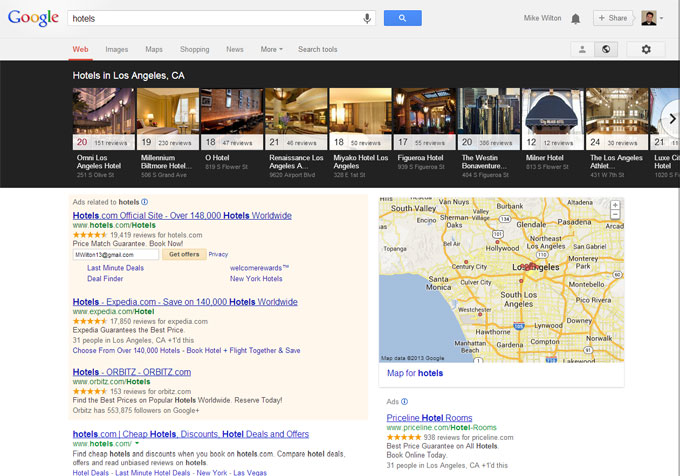Switch to global results globe icon

pyautogui.click(x=606, y=49)
